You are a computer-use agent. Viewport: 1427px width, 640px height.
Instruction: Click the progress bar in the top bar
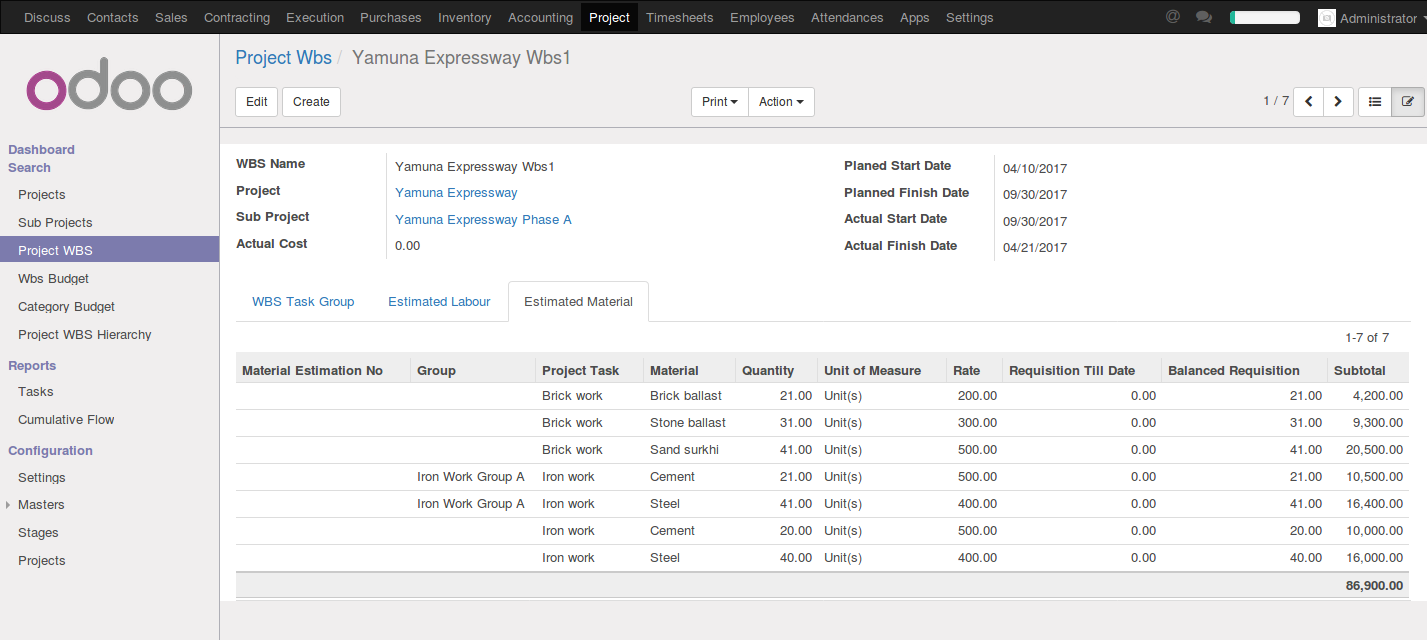coord(1264,17)
